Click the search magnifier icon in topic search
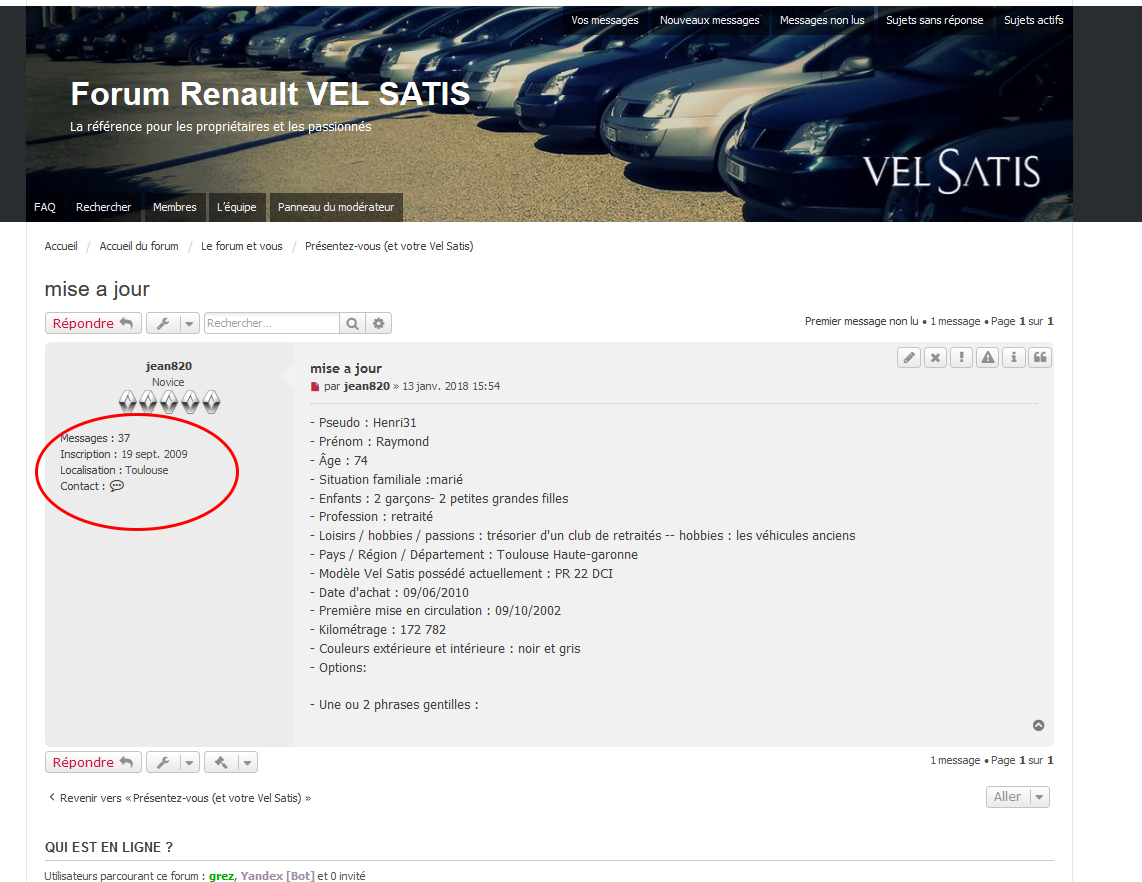 point(353,323)
